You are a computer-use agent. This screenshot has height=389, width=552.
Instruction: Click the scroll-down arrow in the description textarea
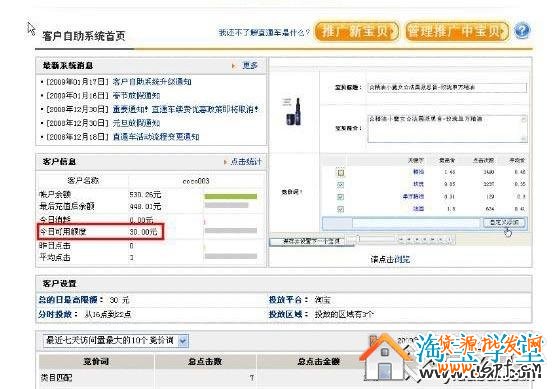coord(523,139)
